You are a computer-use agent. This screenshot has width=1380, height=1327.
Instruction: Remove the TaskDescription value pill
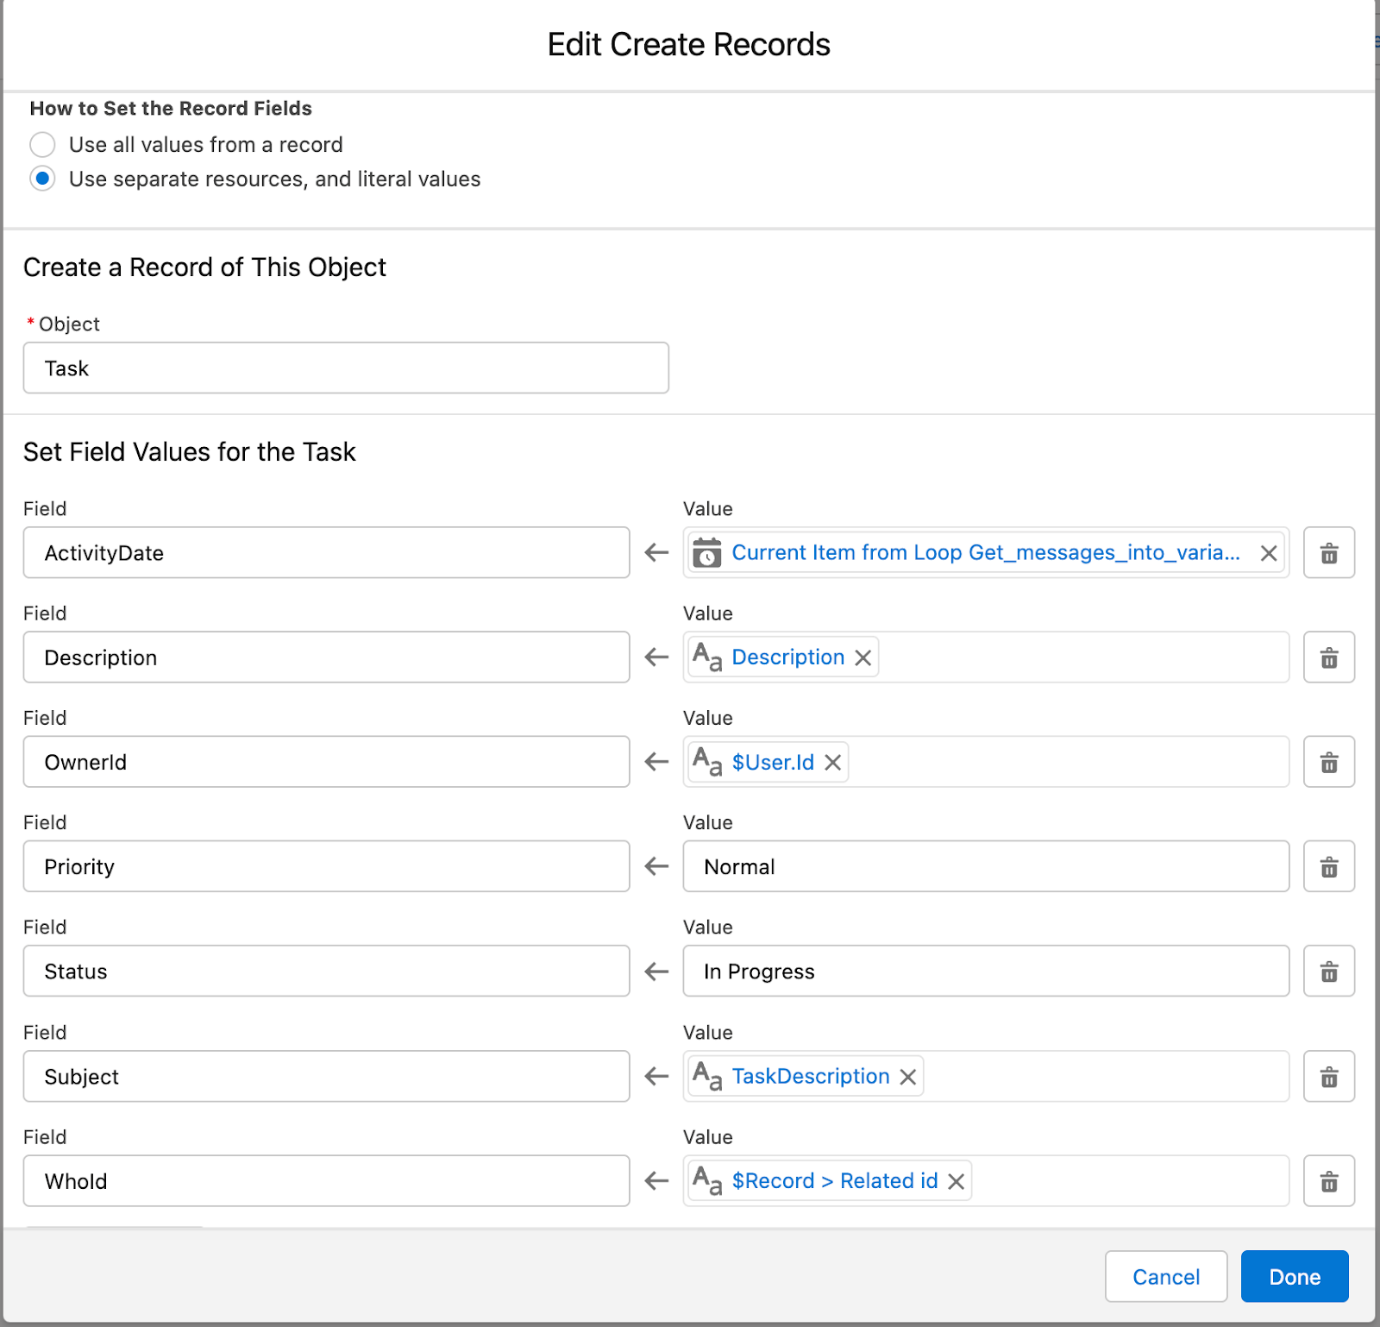[907, 1077]
